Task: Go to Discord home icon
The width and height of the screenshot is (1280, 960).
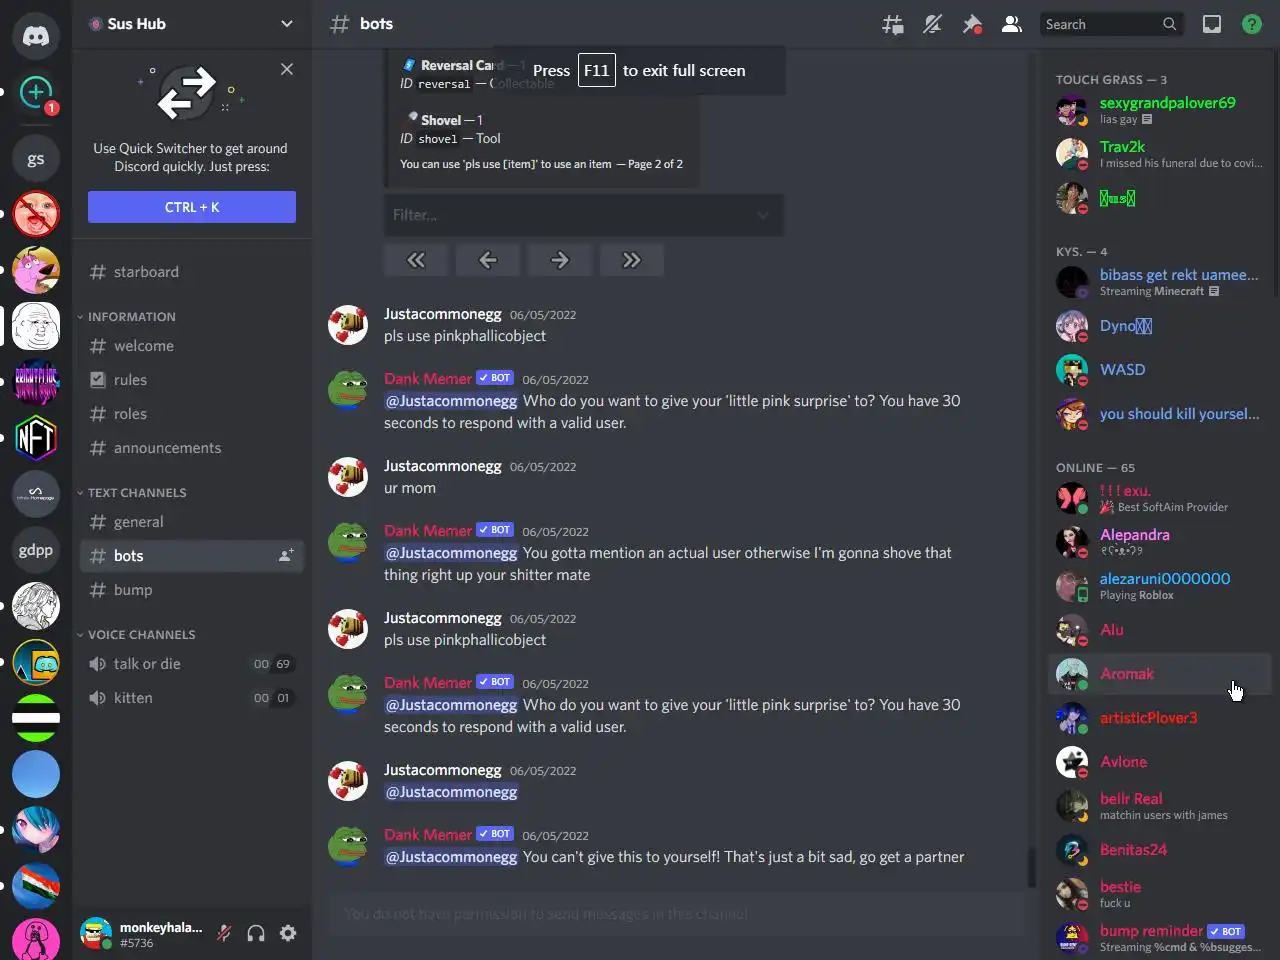Action: [x=36, y=36]
